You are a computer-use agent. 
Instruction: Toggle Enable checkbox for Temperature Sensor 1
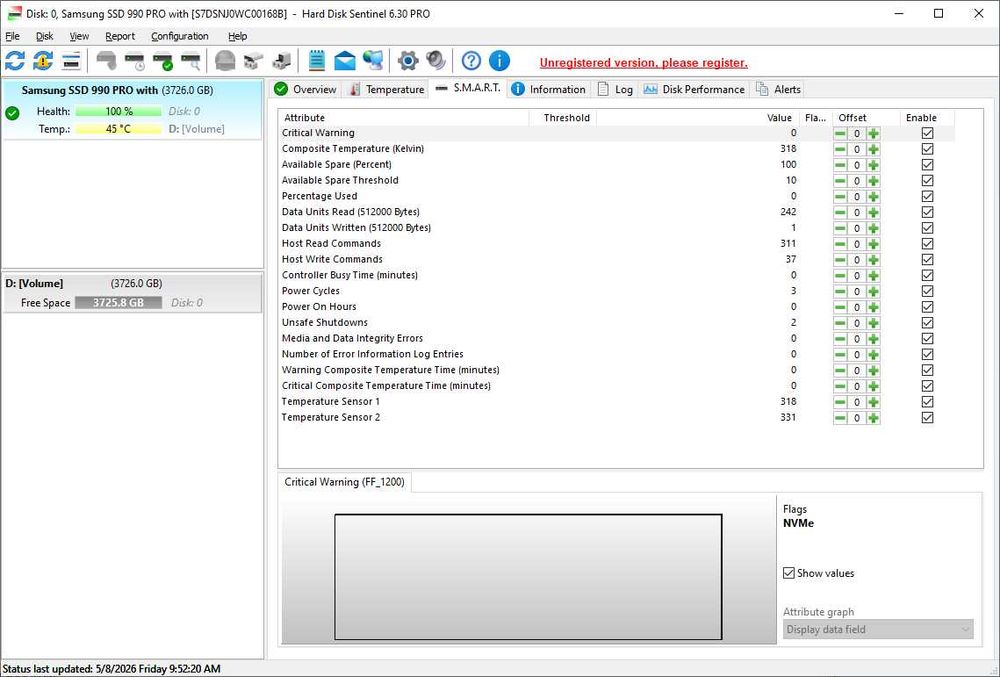coord(927,402)
